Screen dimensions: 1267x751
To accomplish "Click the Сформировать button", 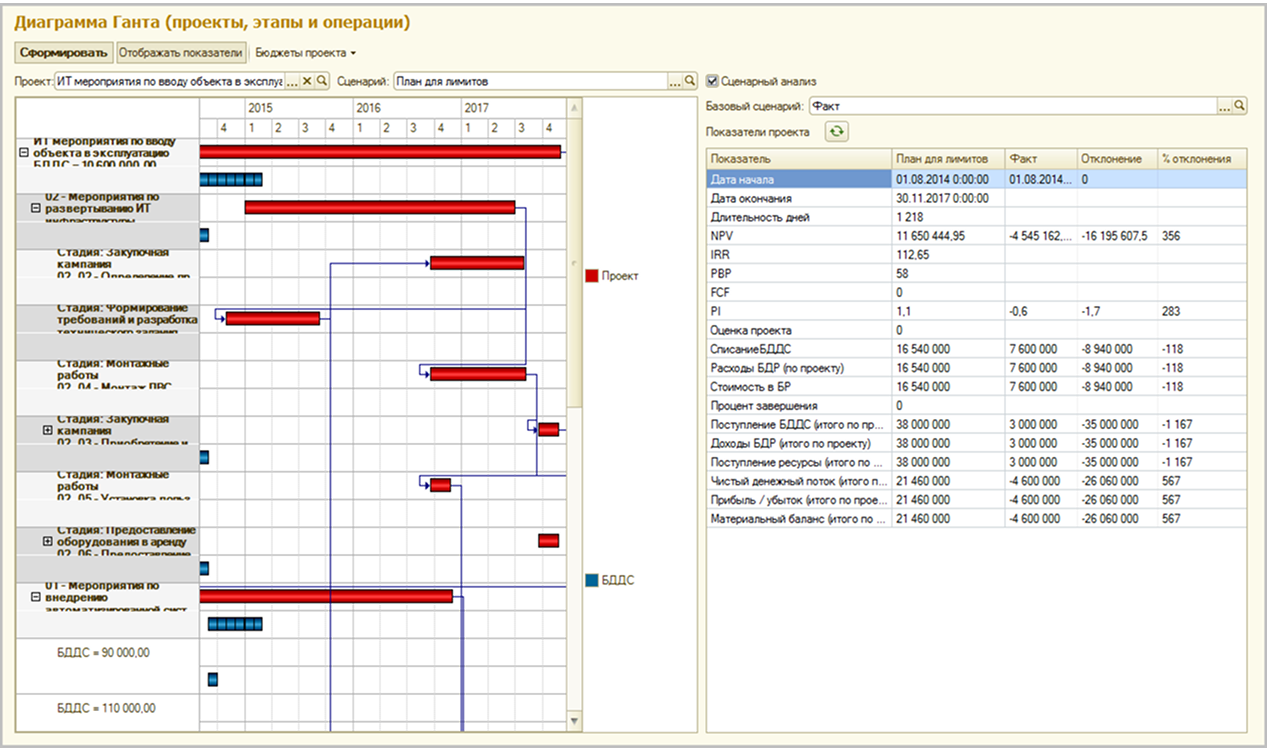I will click(64, 52).
